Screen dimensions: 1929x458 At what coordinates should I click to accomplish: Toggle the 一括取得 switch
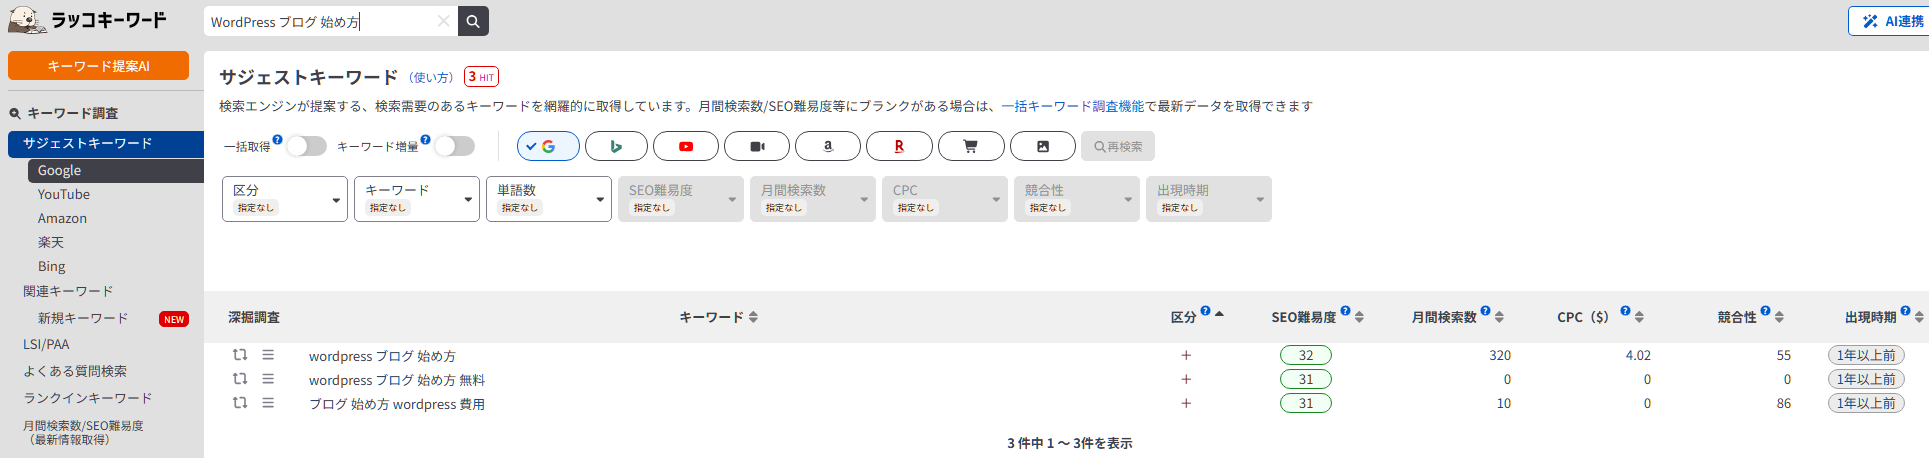306,146
